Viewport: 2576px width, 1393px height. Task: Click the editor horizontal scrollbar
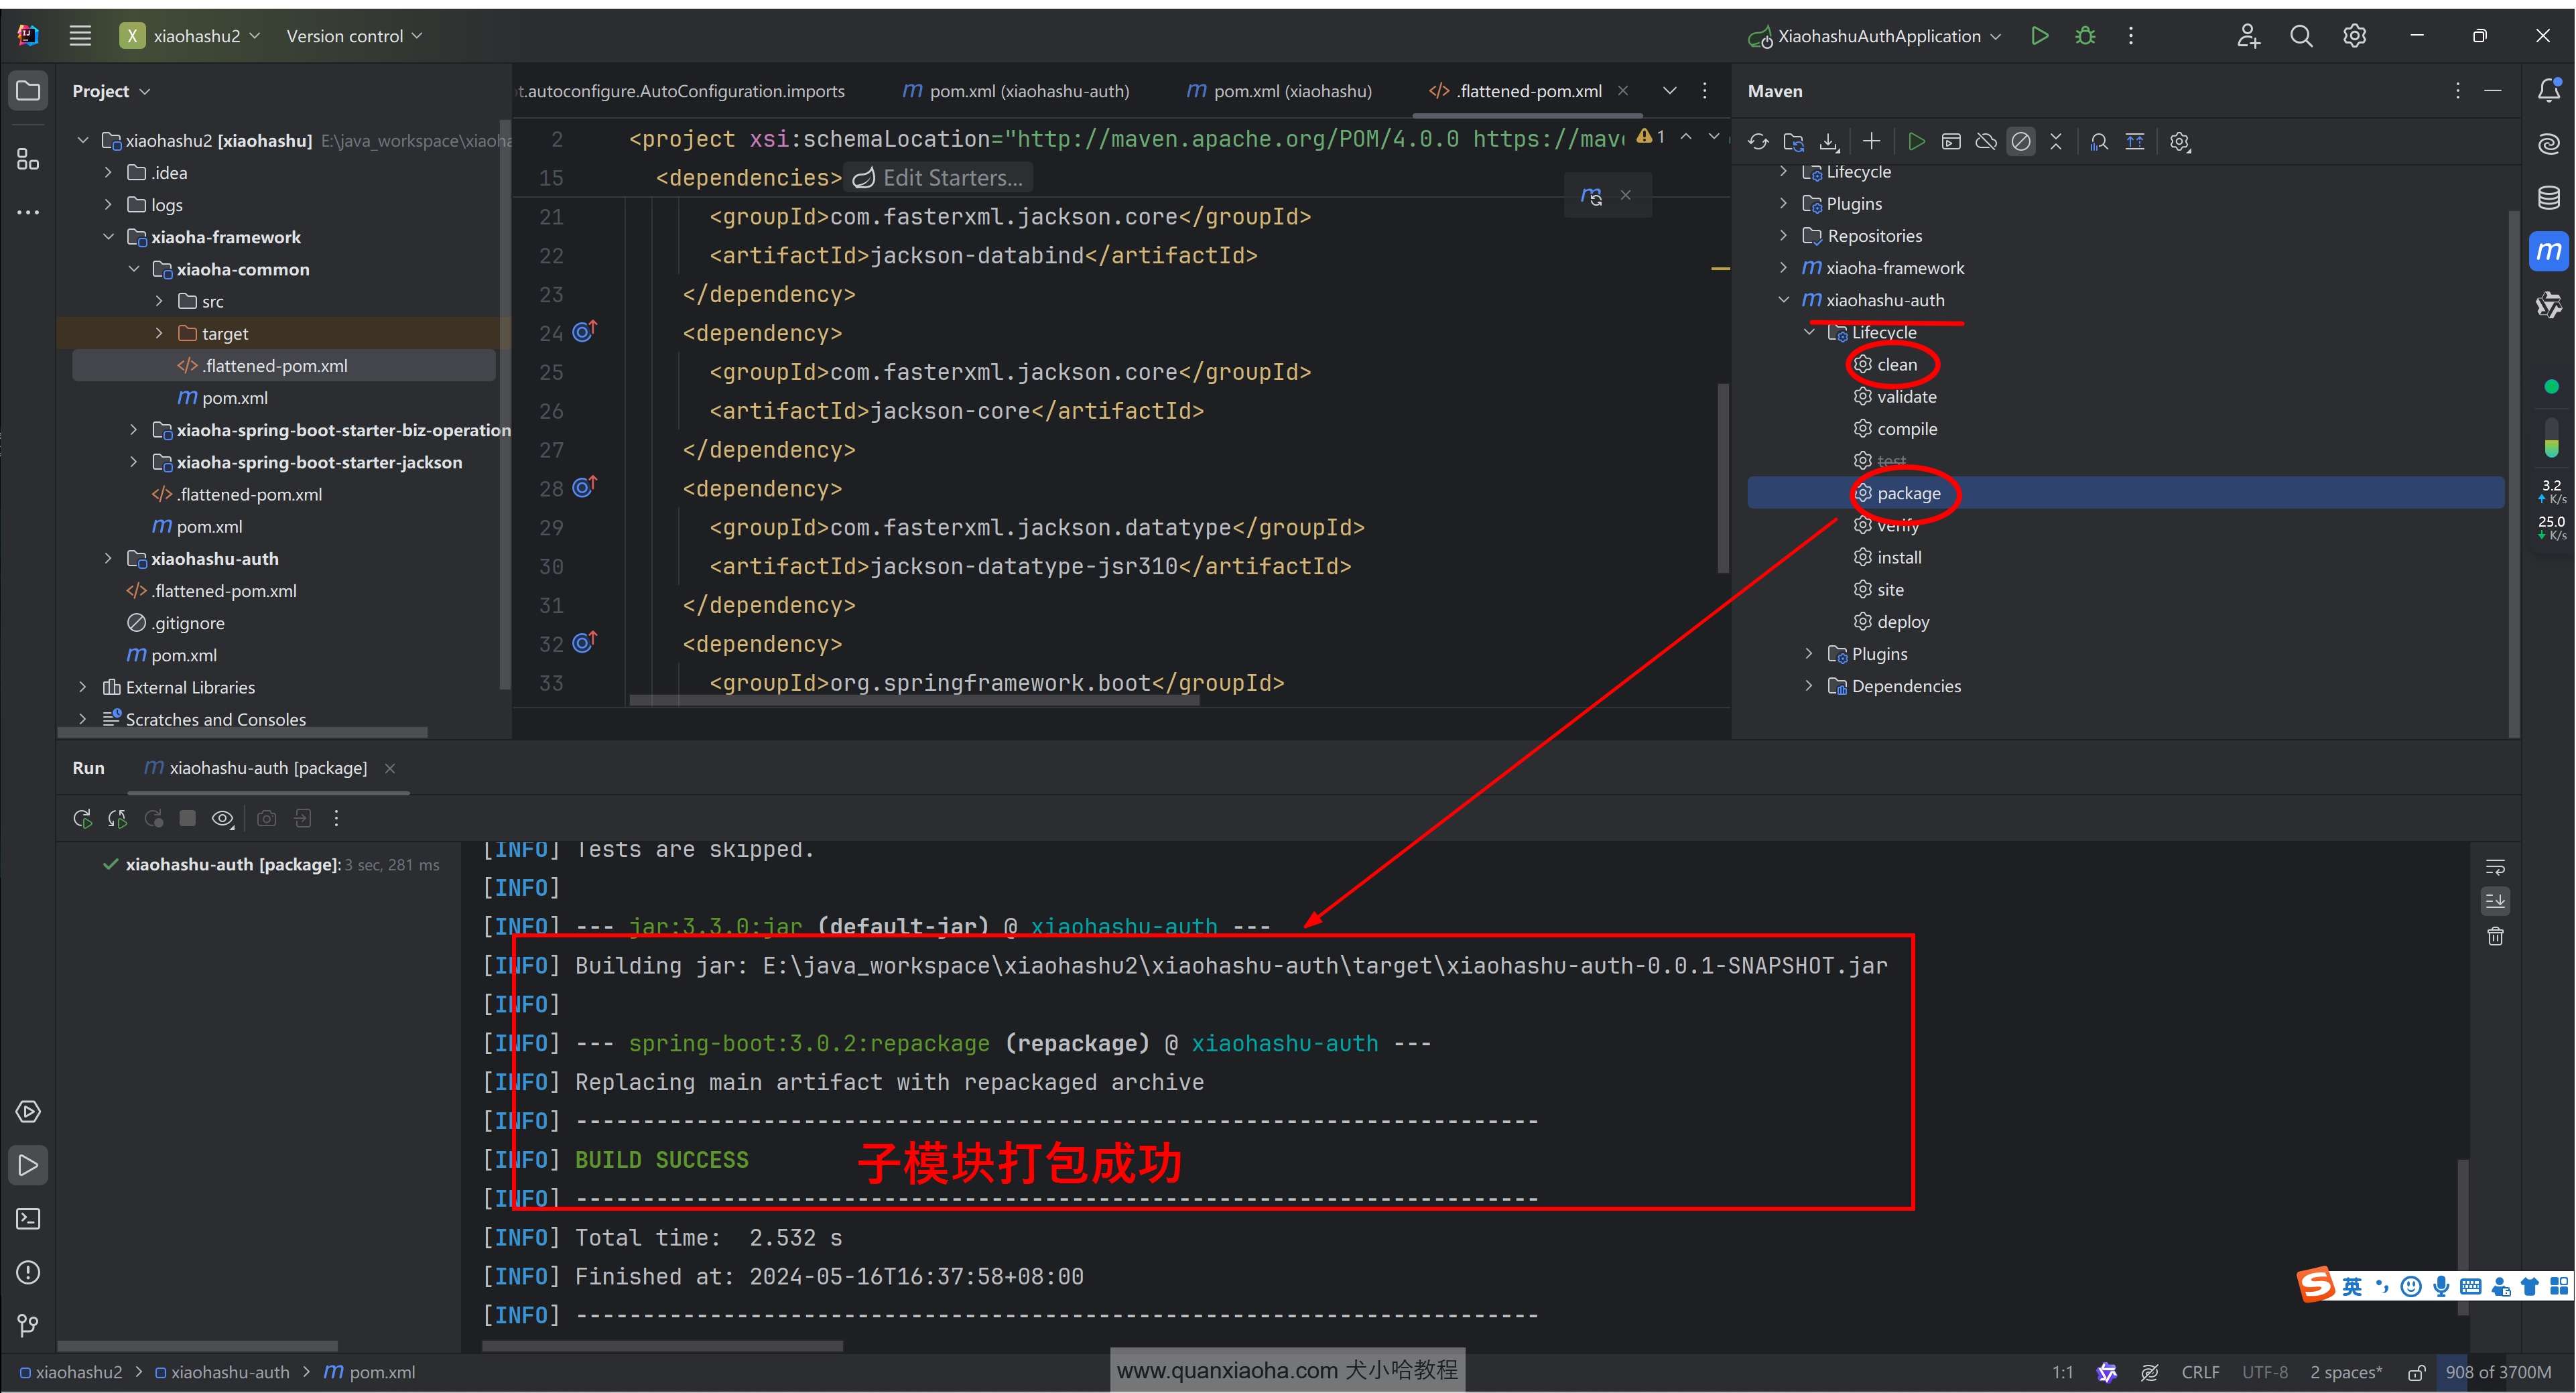914,701
